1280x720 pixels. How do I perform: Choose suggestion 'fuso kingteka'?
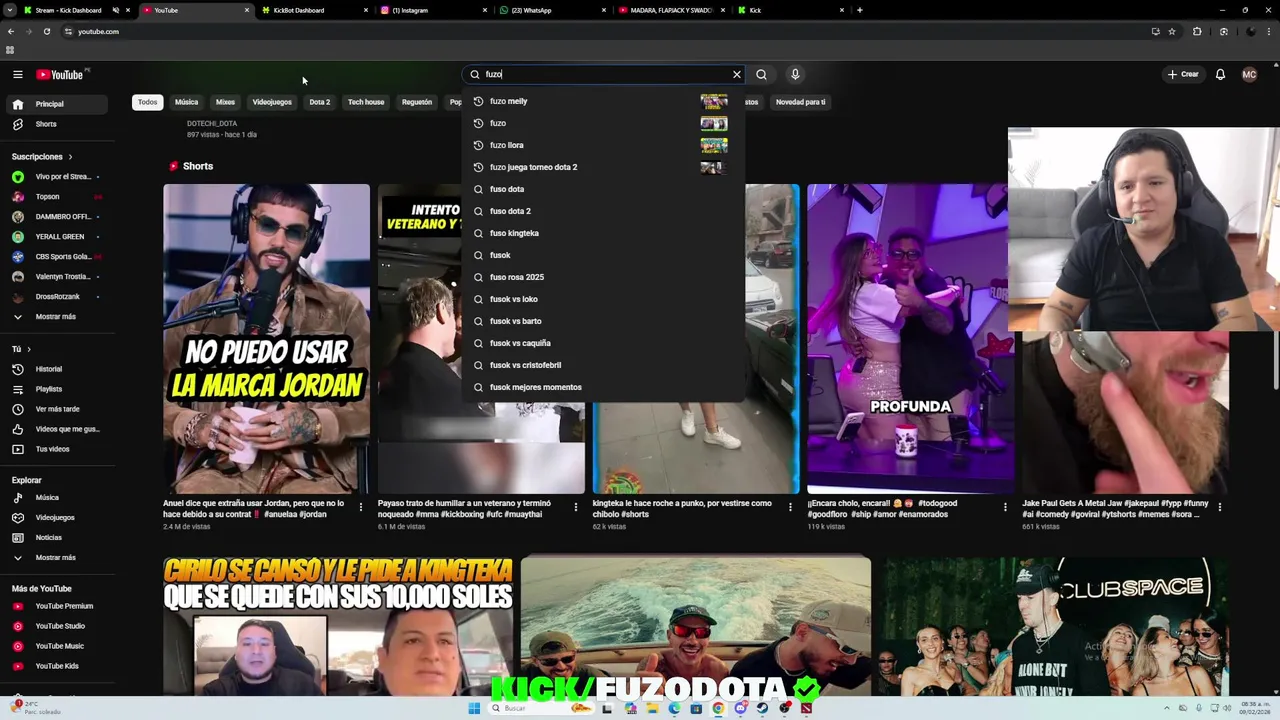click(603, 233)
